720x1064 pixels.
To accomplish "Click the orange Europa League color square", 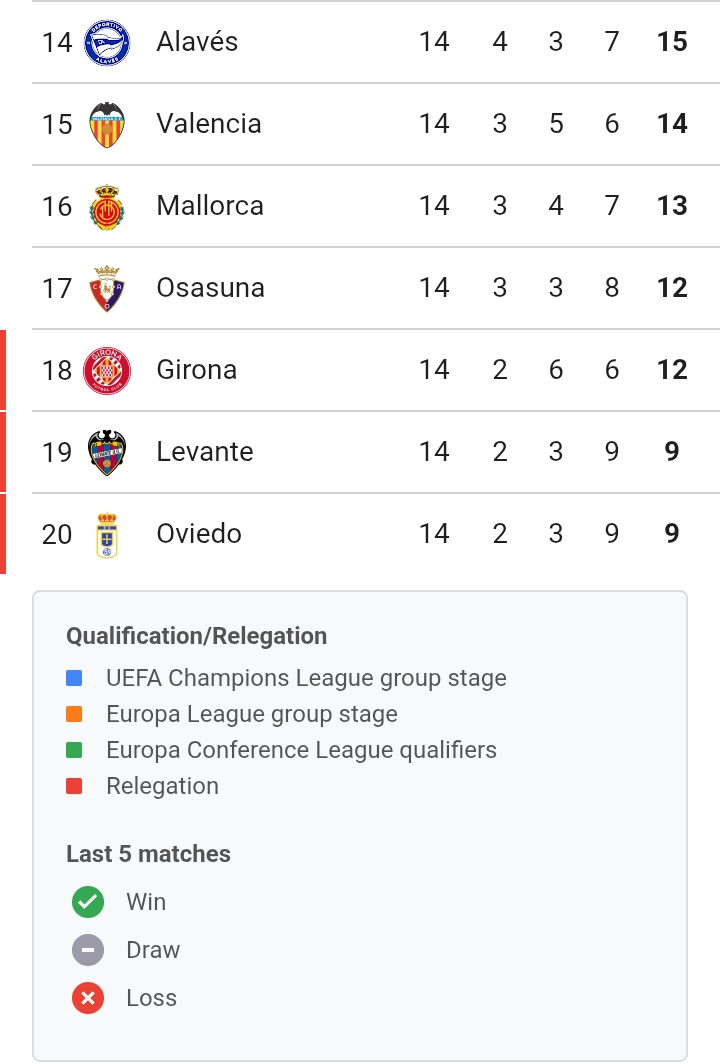I will 74,714.
